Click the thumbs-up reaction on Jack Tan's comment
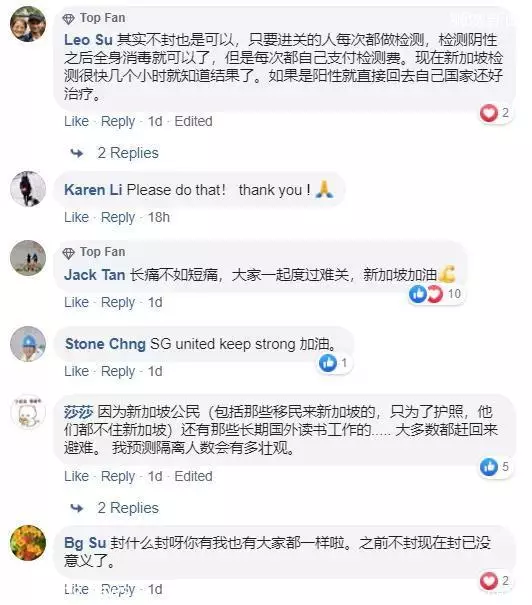 pyautogui.click(x=418, y=294)
